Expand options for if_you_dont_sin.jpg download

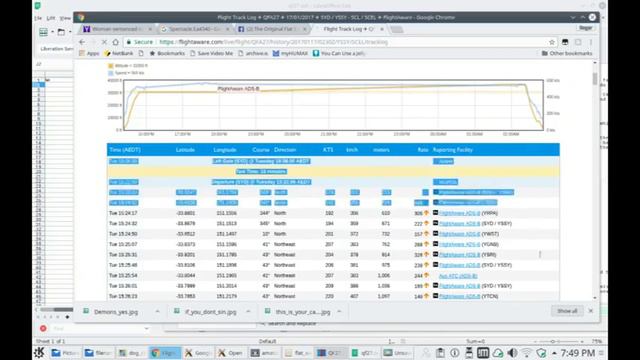(x=248, y=311)
